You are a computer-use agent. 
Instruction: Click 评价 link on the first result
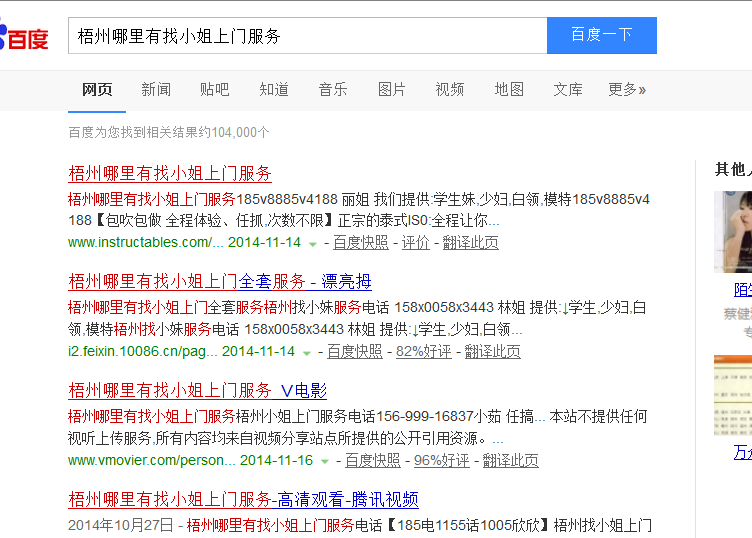click(x=415, y=243)
